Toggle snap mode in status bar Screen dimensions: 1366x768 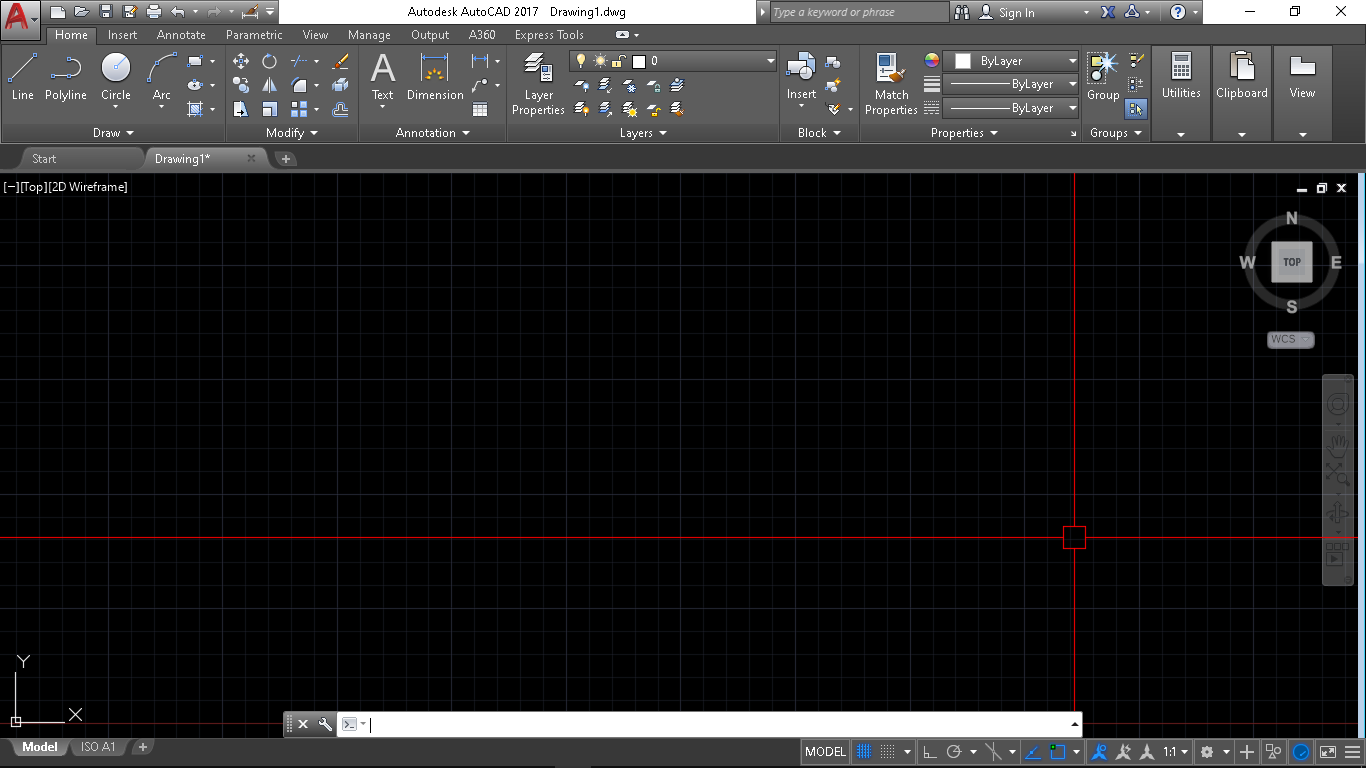tap(887, 752)
